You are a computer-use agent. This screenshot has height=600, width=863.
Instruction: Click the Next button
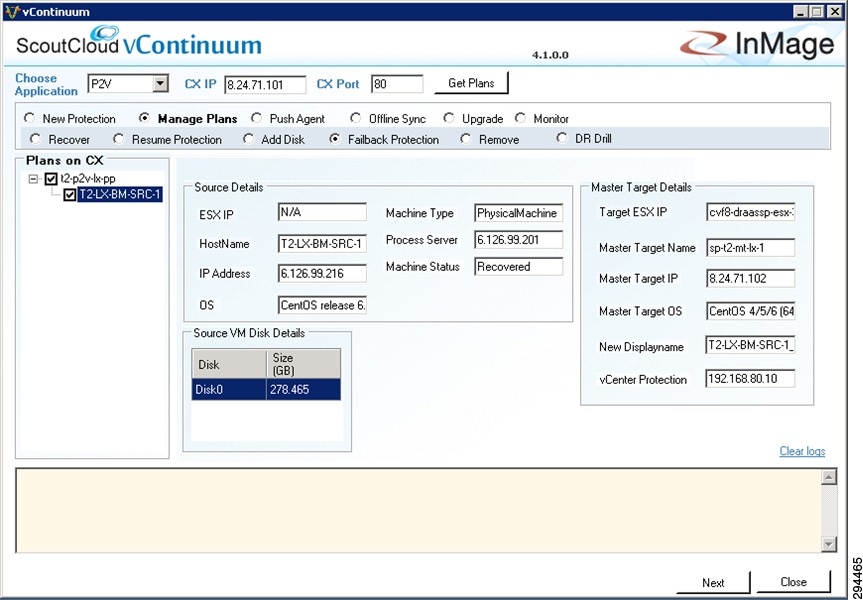(x=713, y=582)
